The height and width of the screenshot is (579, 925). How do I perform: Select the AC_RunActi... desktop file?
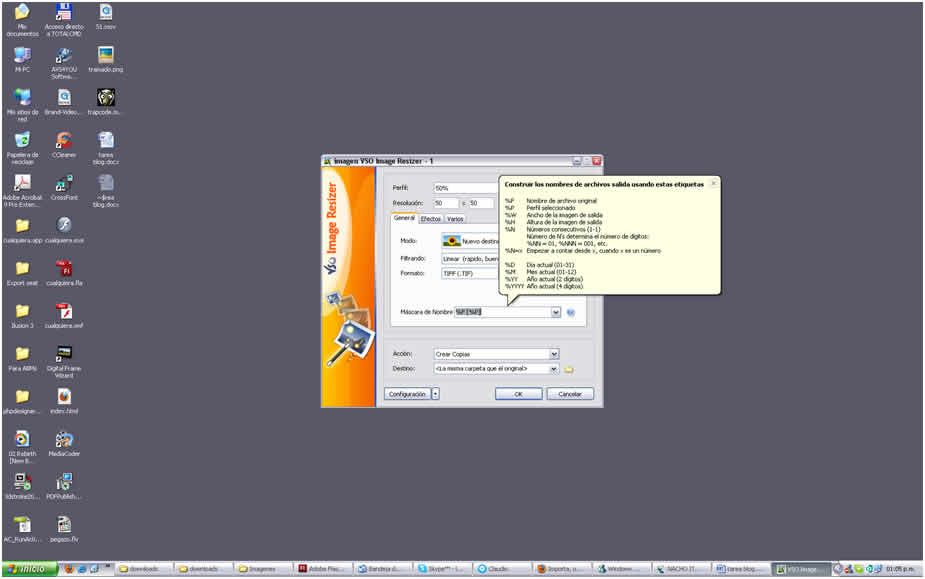(22, 529)
